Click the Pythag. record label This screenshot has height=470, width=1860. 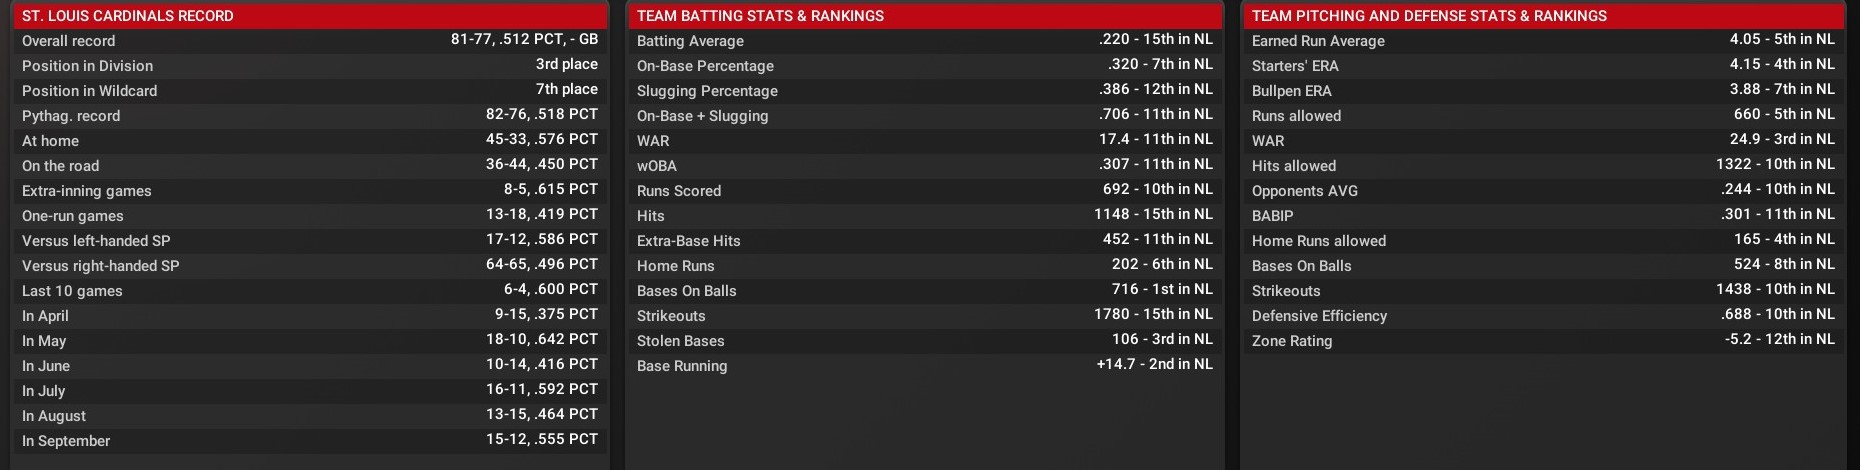[71, 116]
